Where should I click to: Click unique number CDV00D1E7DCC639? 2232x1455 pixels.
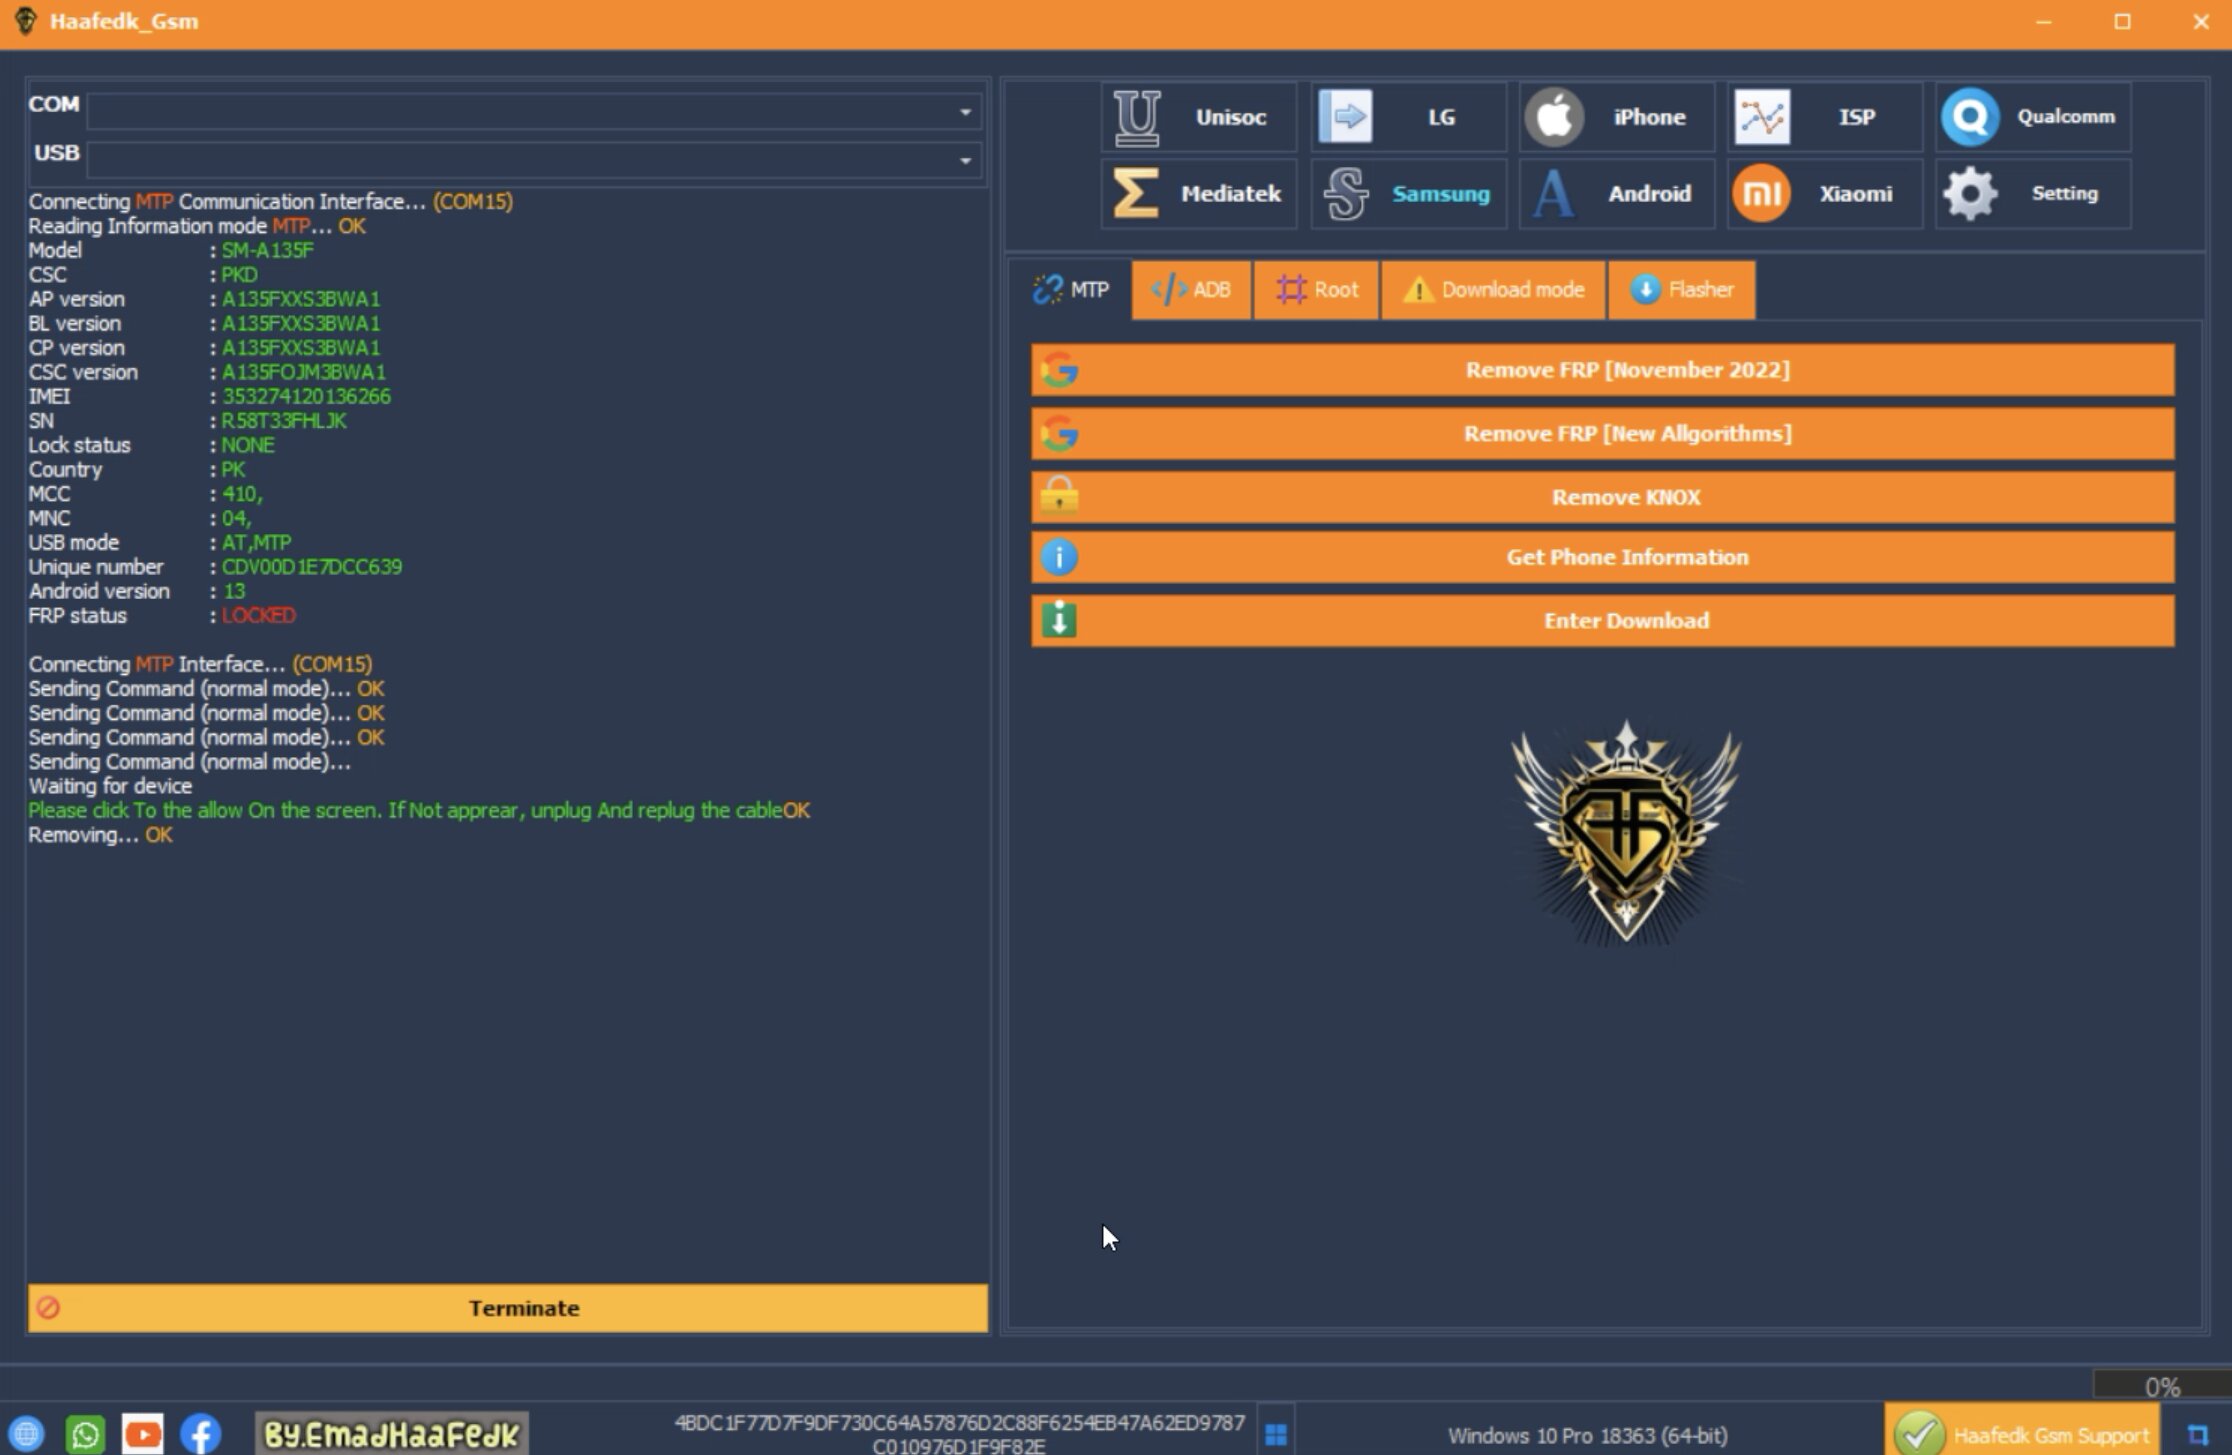click(312, 567)
